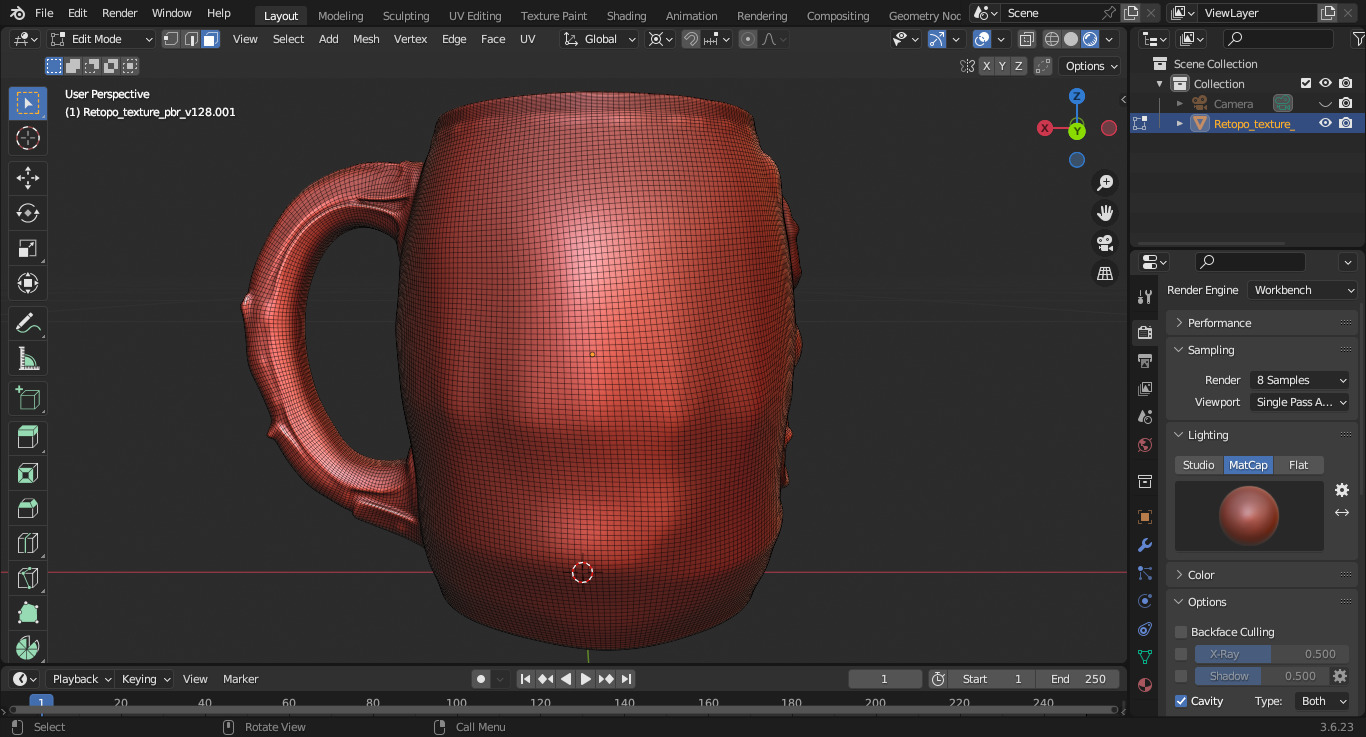Viewport: 1366px width, 737px height.
Task: Switch to the Modeling workspace tab
Action: pyautogui.click(x=340, y=16)
